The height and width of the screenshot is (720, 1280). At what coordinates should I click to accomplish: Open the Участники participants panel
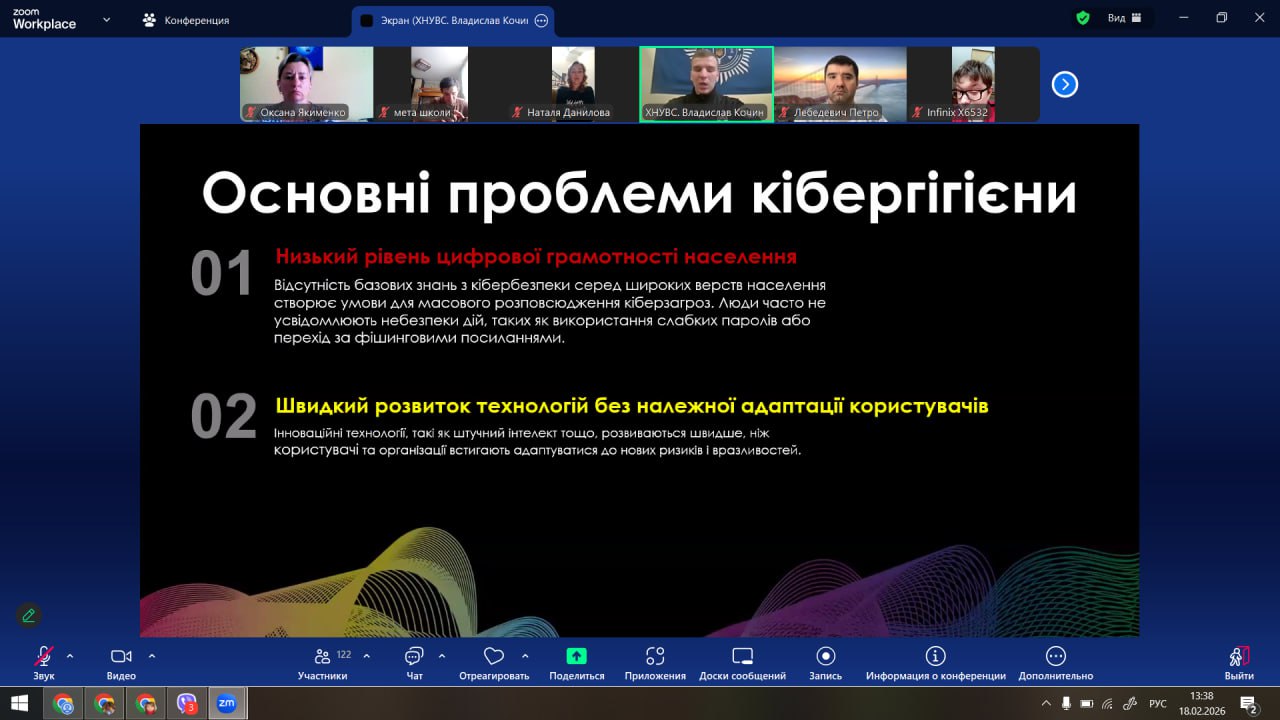click(322, 657)
